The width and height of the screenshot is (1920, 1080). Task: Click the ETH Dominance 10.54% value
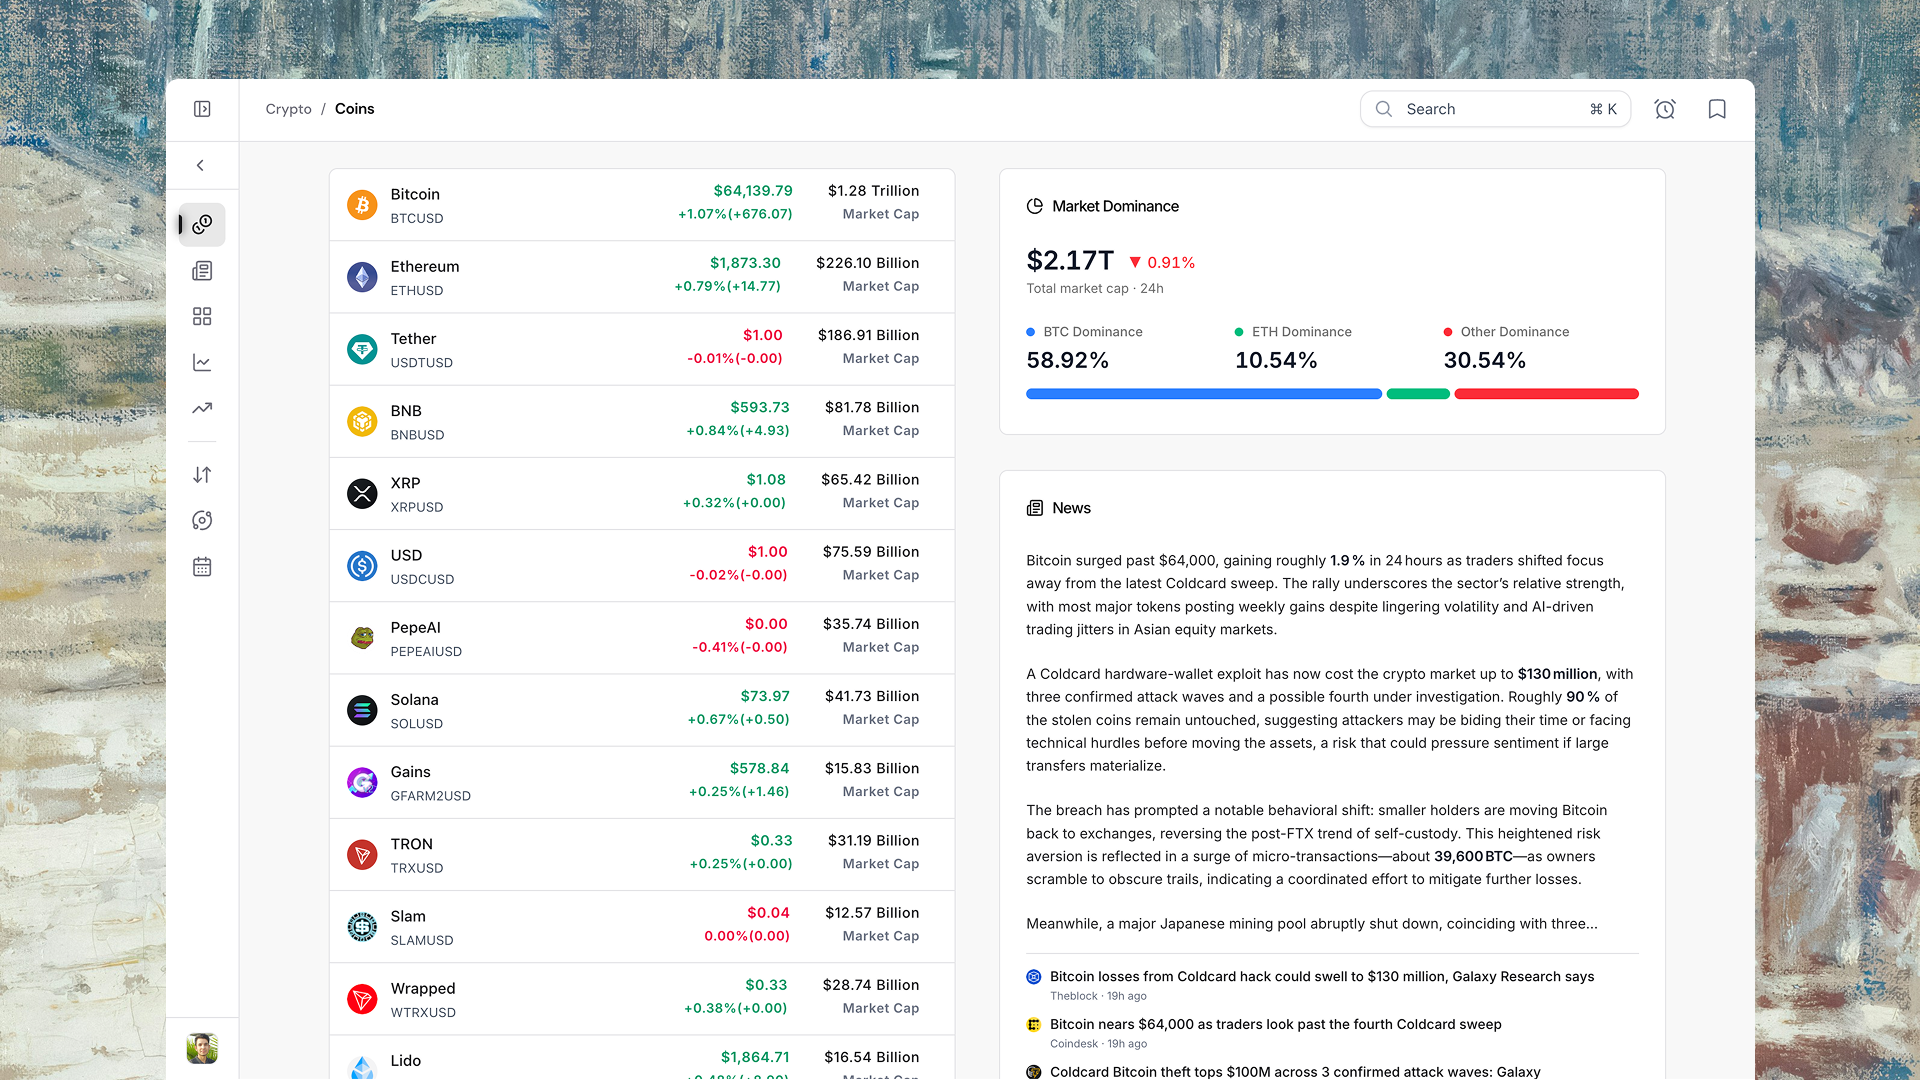click(1276, 361)
